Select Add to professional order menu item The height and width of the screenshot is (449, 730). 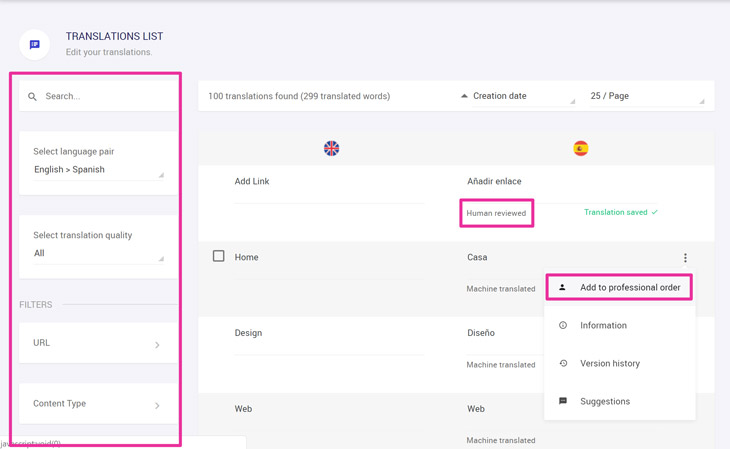pos(619,287)
